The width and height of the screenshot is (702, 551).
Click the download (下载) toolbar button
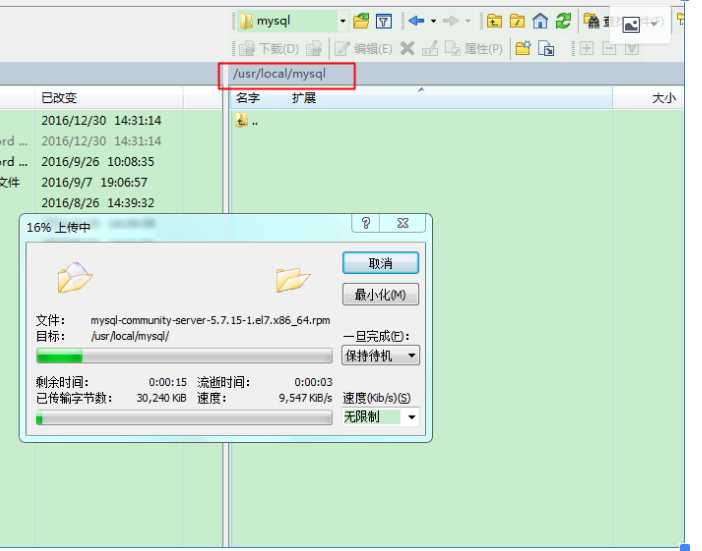click(269, 48)
